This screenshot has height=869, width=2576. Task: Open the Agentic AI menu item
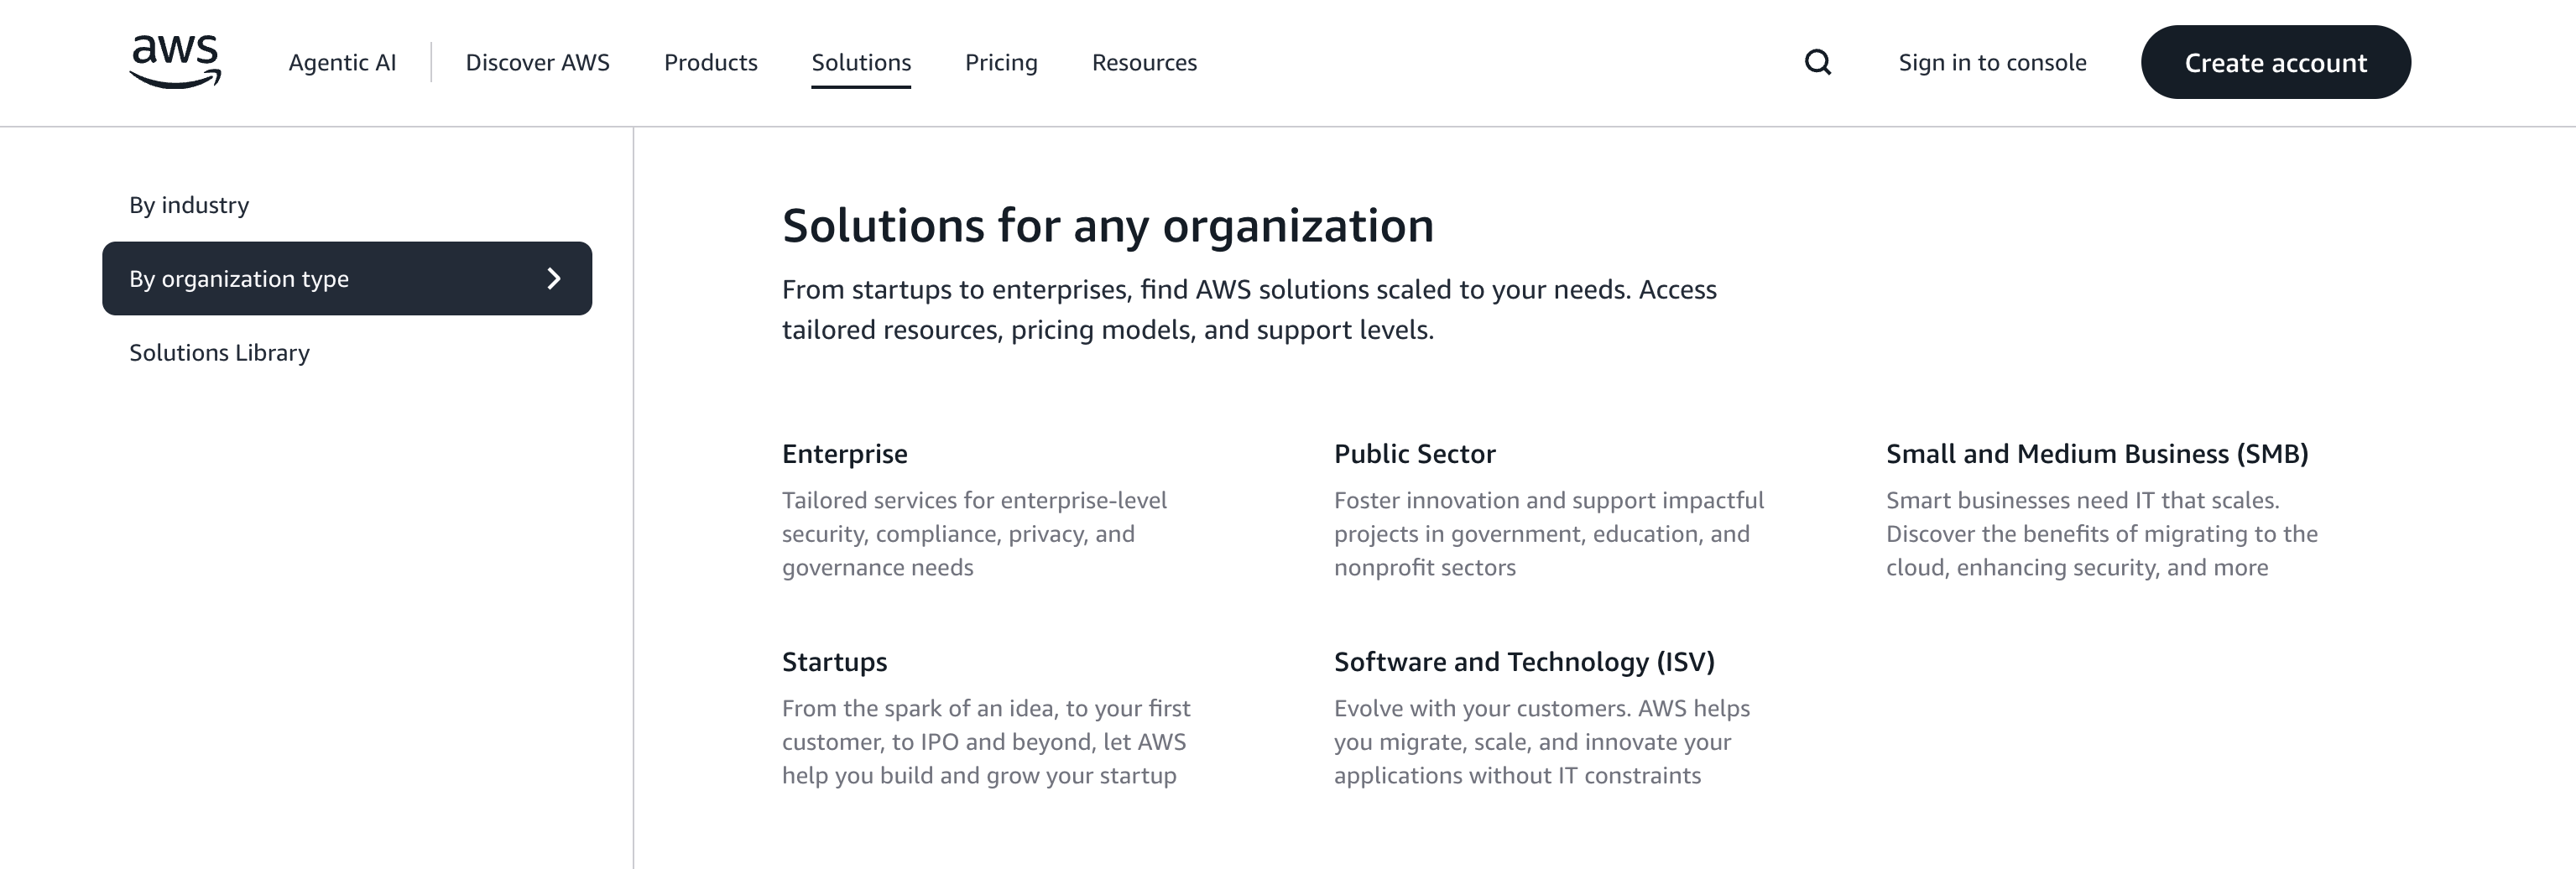pyautogui.click(x=342, y=62)
